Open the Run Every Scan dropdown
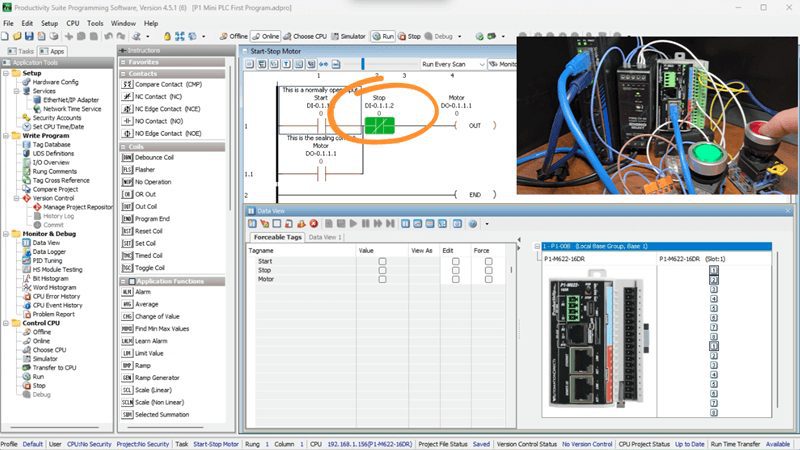 pos(452,64)
